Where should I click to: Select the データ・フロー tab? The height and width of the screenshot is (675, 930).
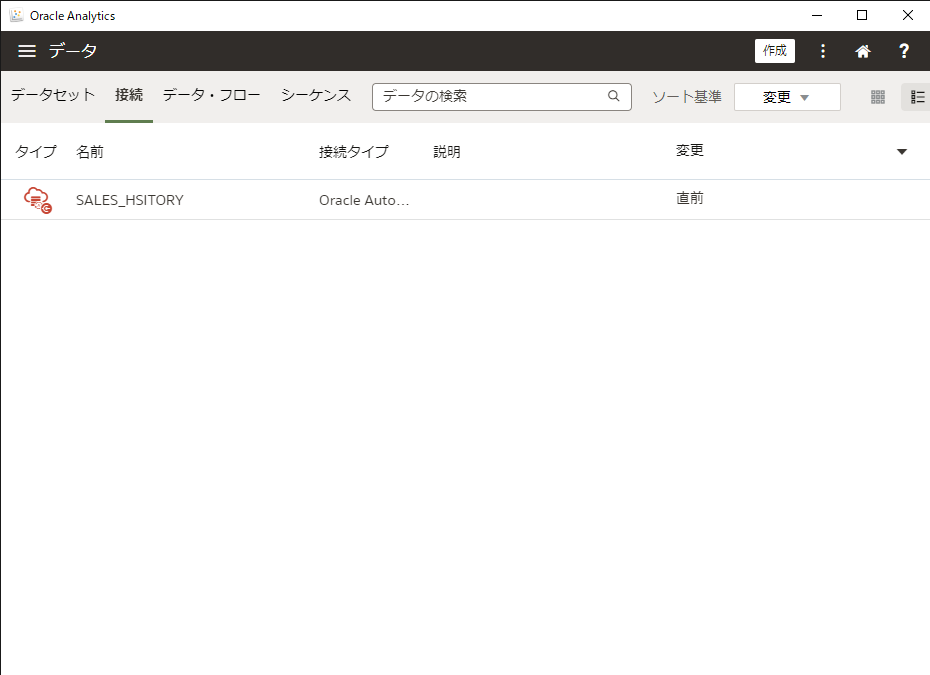(x=211, y=95)
